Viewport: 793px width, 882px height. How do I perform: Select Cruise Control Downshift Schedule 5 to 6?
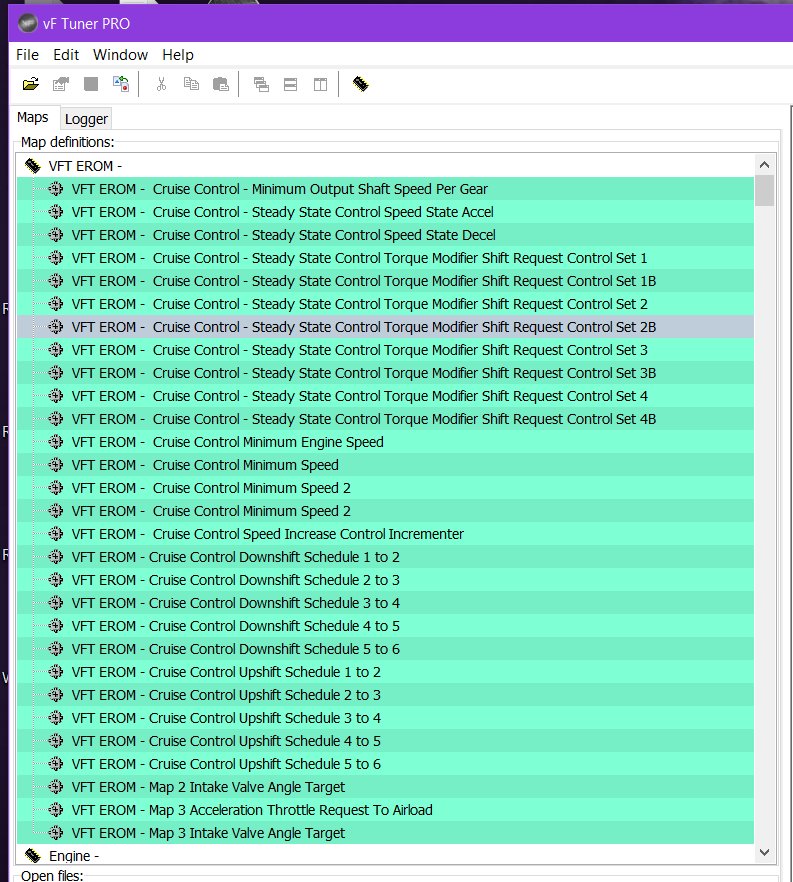pos(385,649)
